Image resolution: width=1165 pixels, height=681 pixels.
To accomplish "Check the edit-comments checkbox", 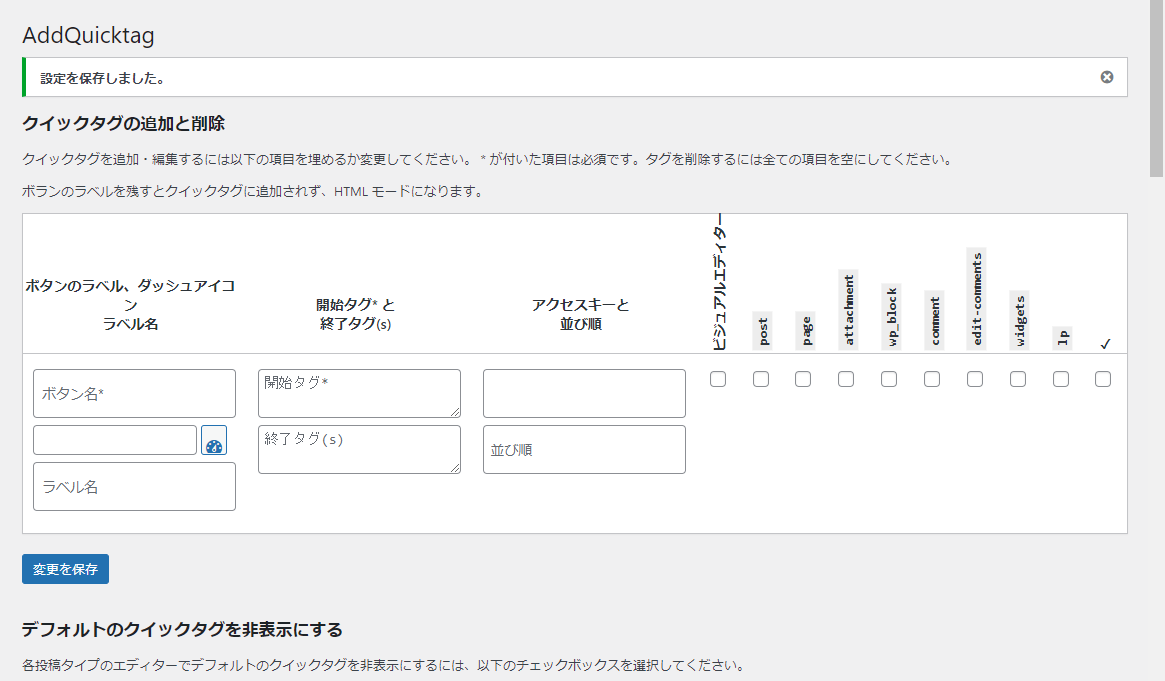I will pos(975,378).
